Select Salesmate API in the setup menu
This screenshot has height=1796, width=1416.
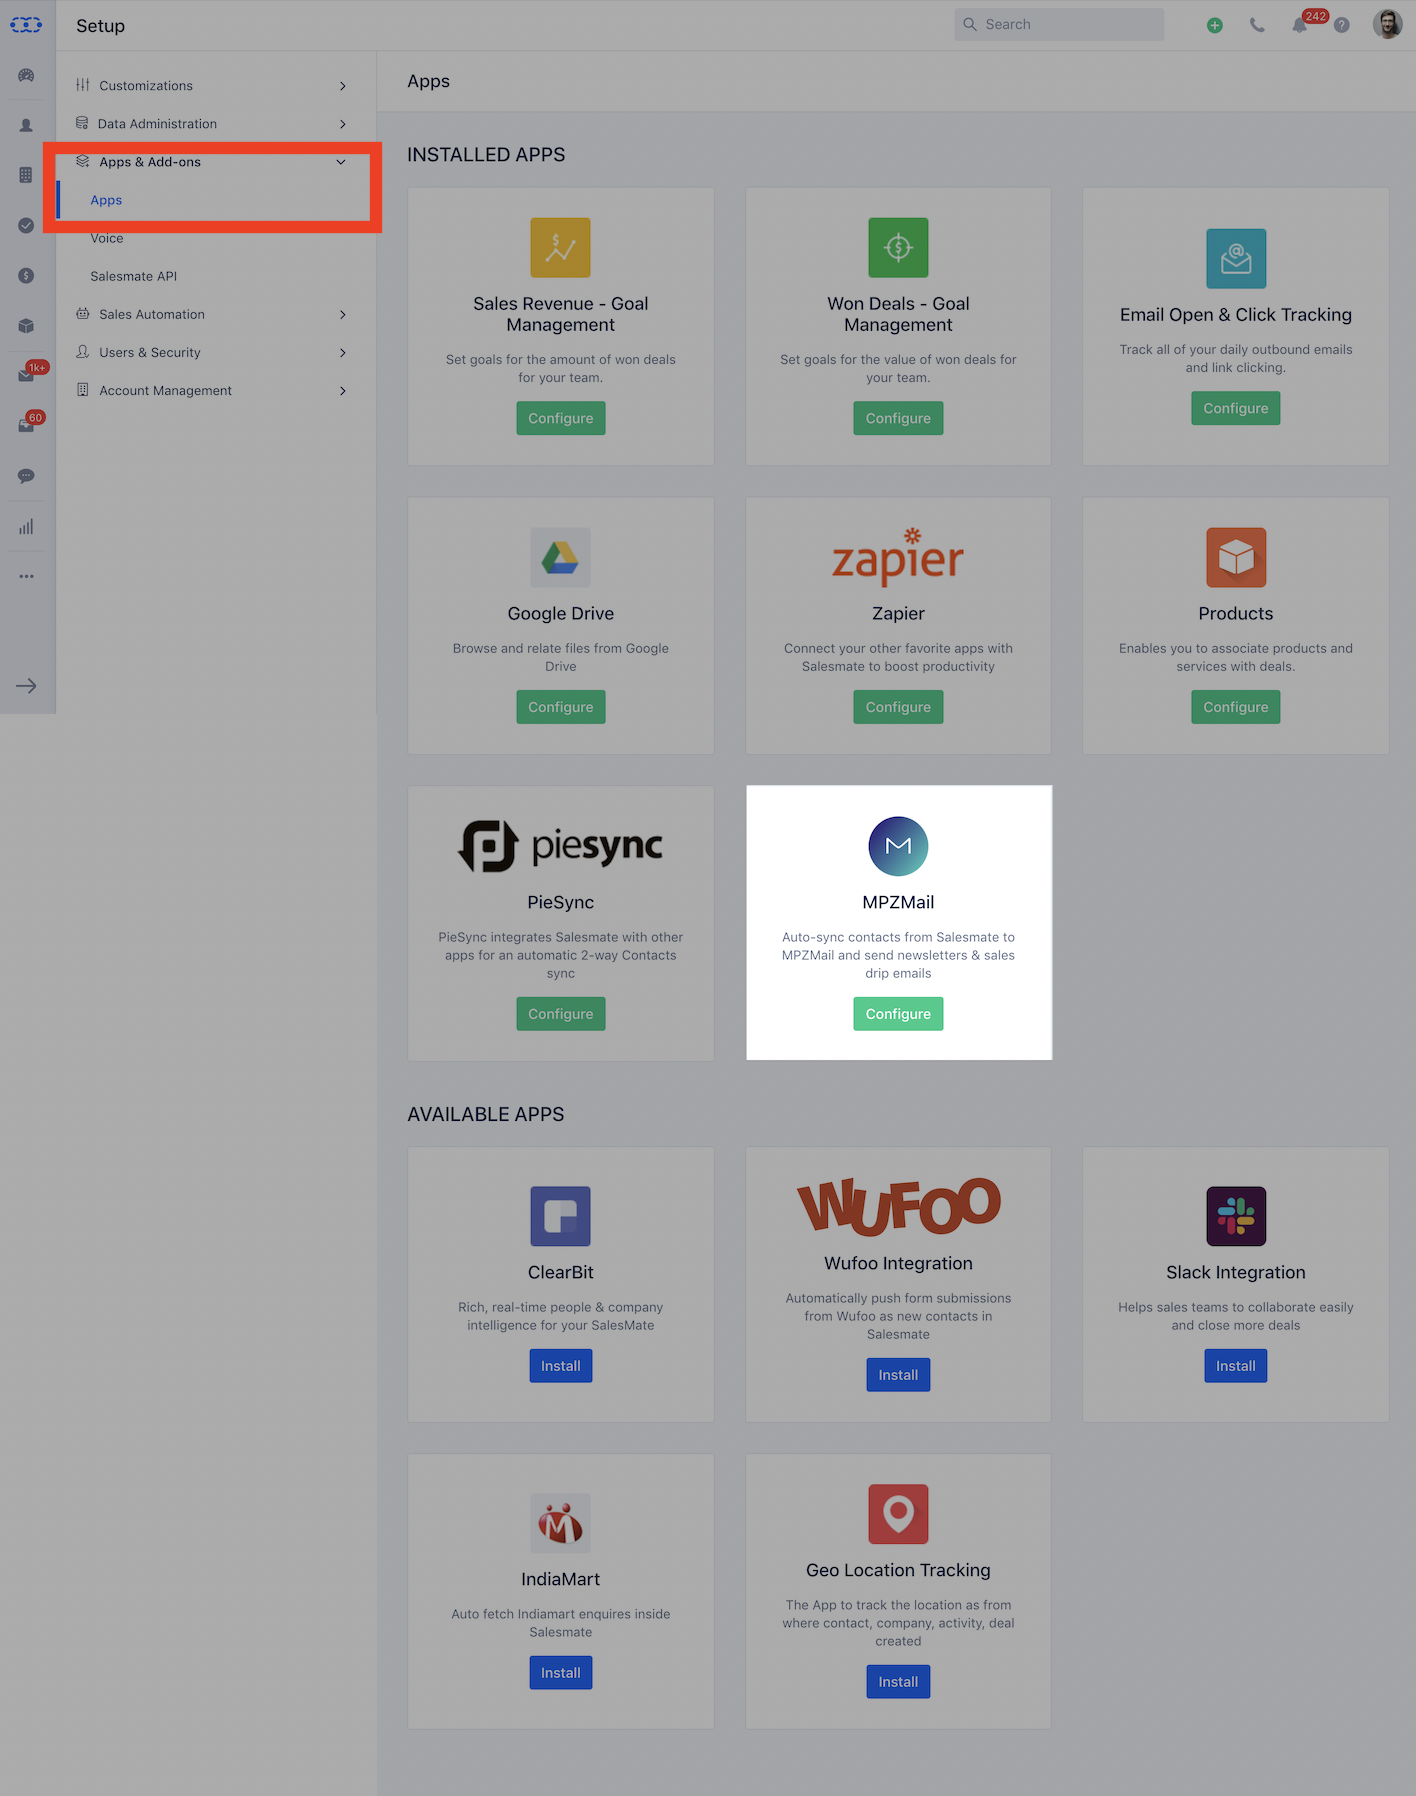tap(133, 276)
